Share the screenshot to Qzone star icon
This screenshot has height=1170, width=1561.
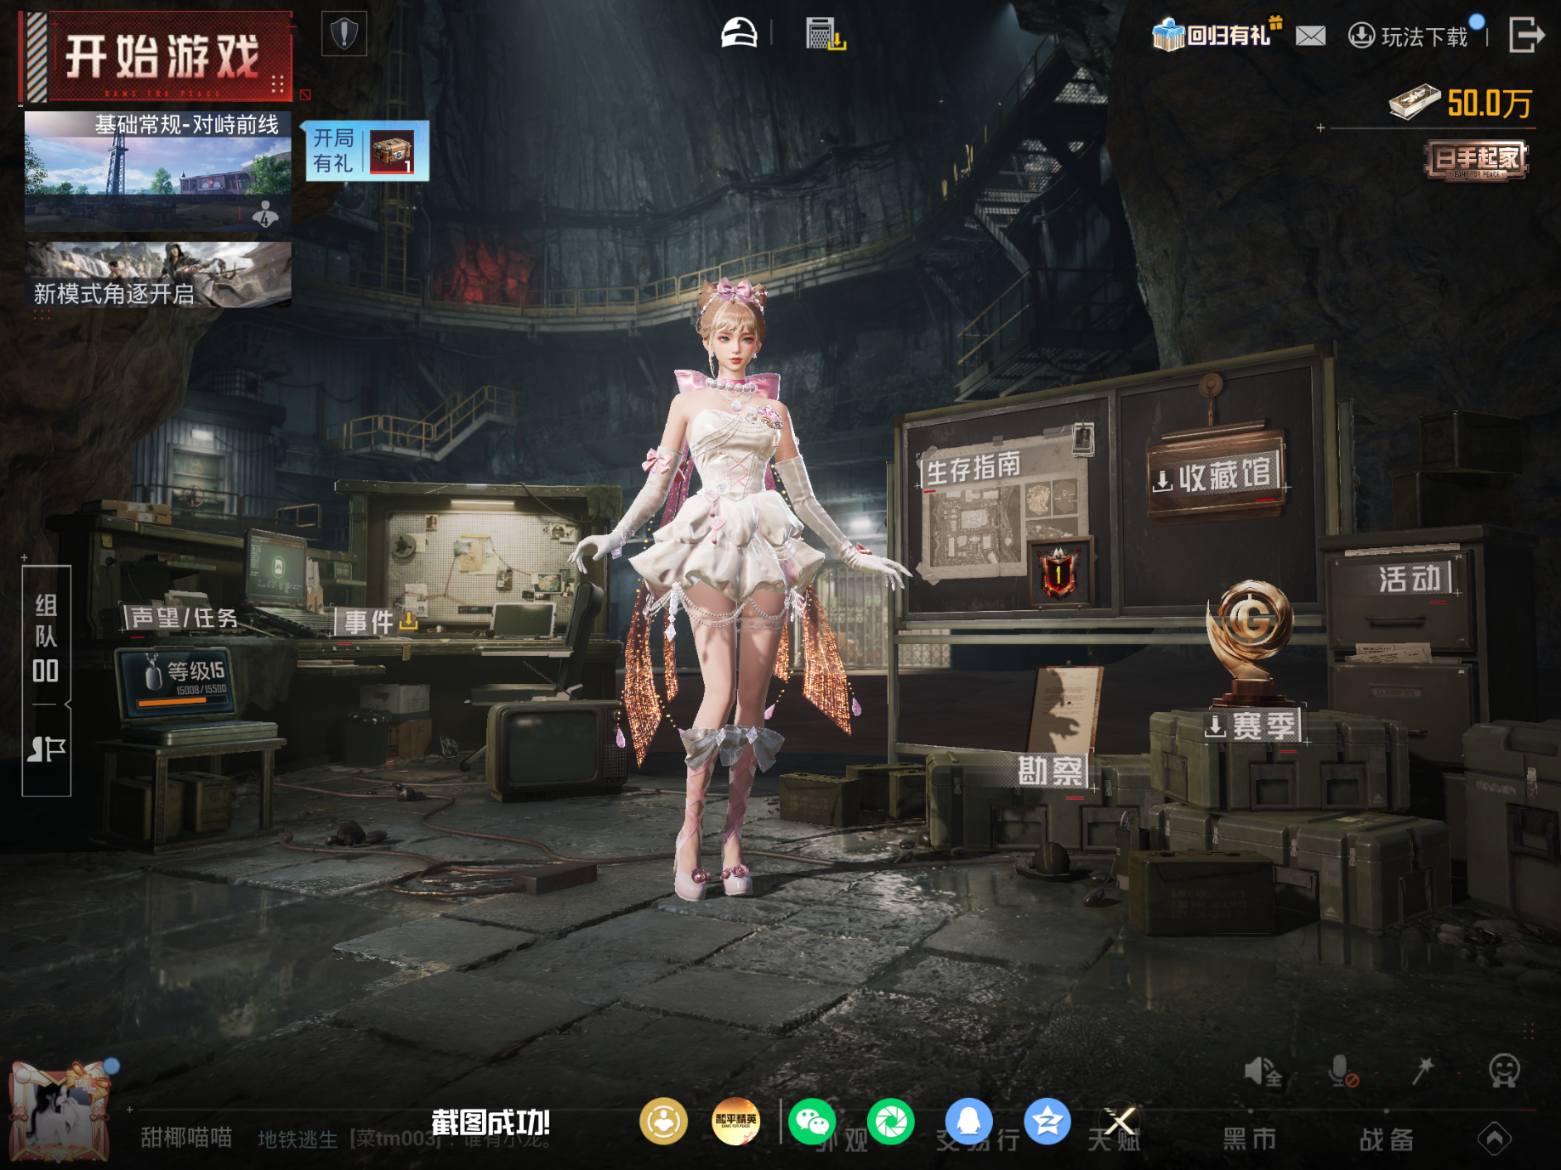[x=1047, y=1121]
